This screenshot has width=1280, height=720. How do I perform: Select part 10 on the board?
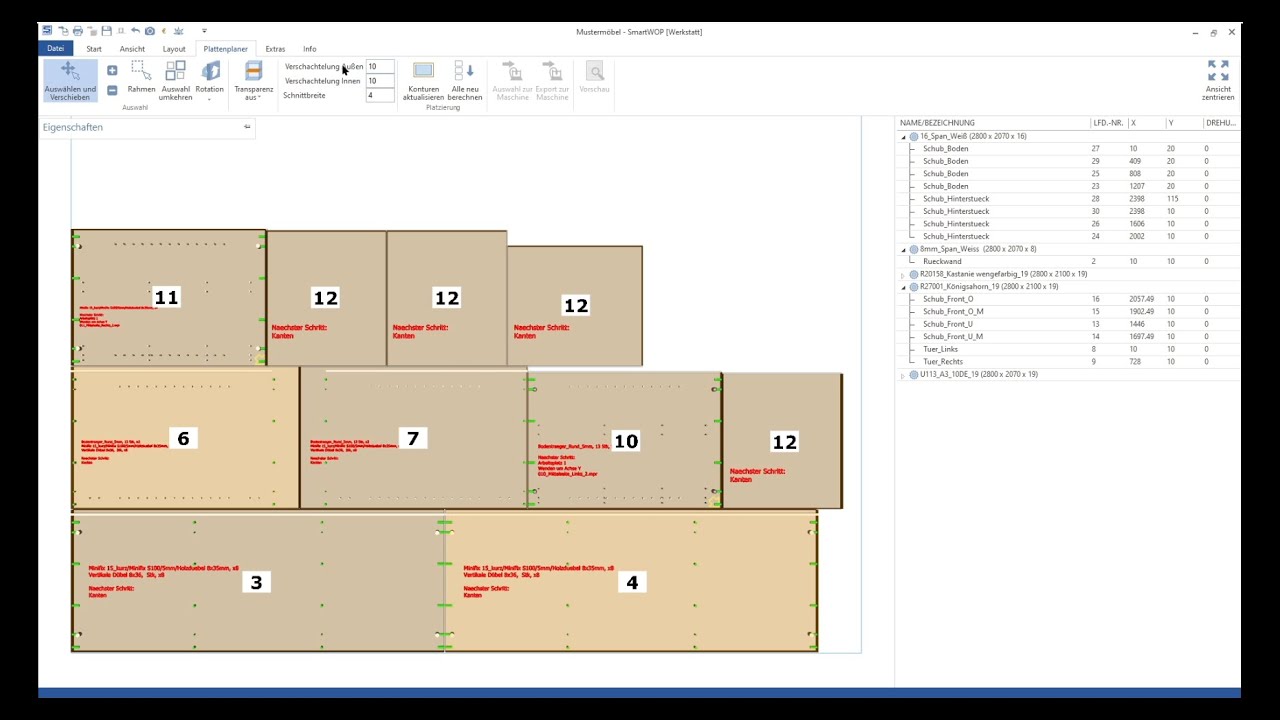(625, 441)
